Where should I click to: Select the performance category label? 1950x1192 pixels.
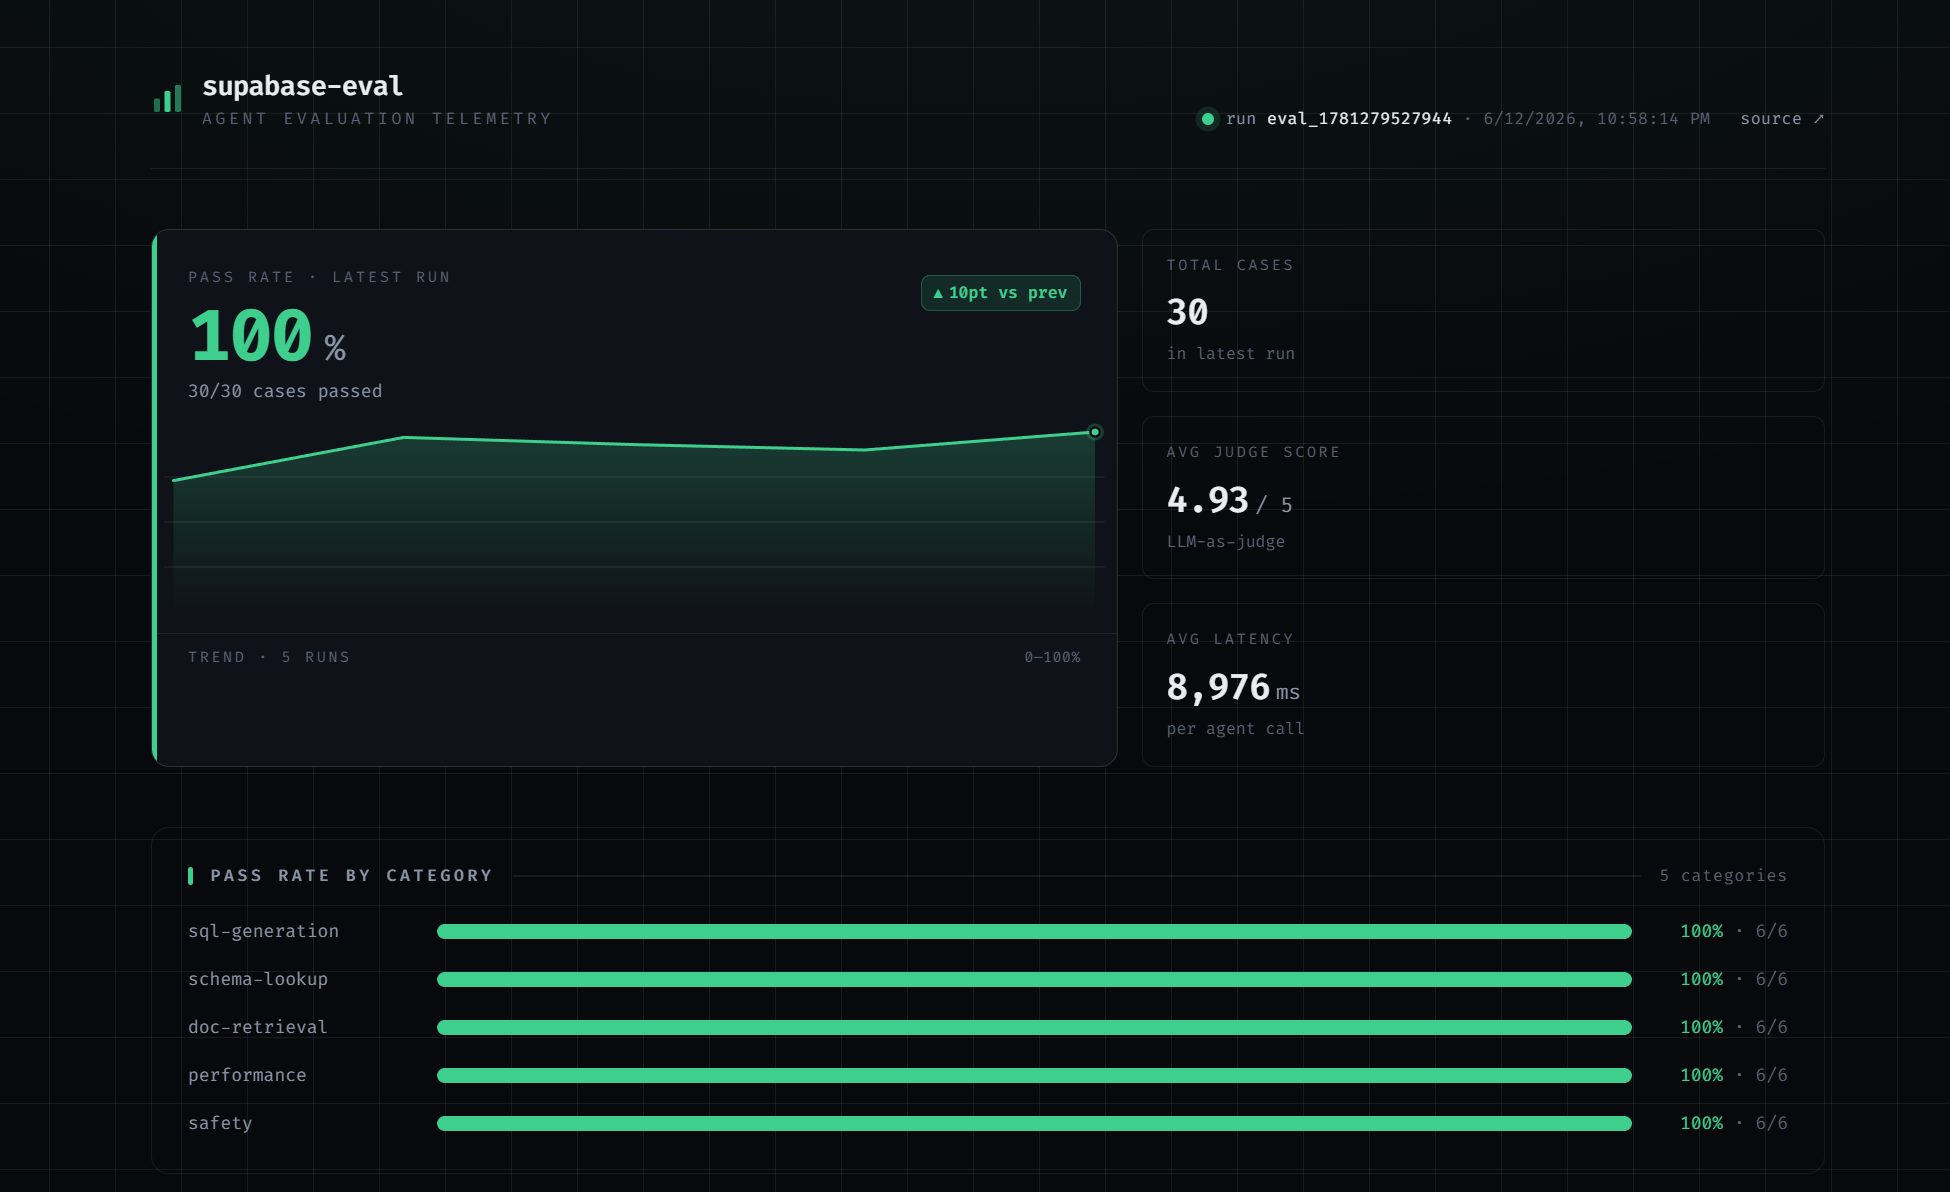pos(247,1075)
